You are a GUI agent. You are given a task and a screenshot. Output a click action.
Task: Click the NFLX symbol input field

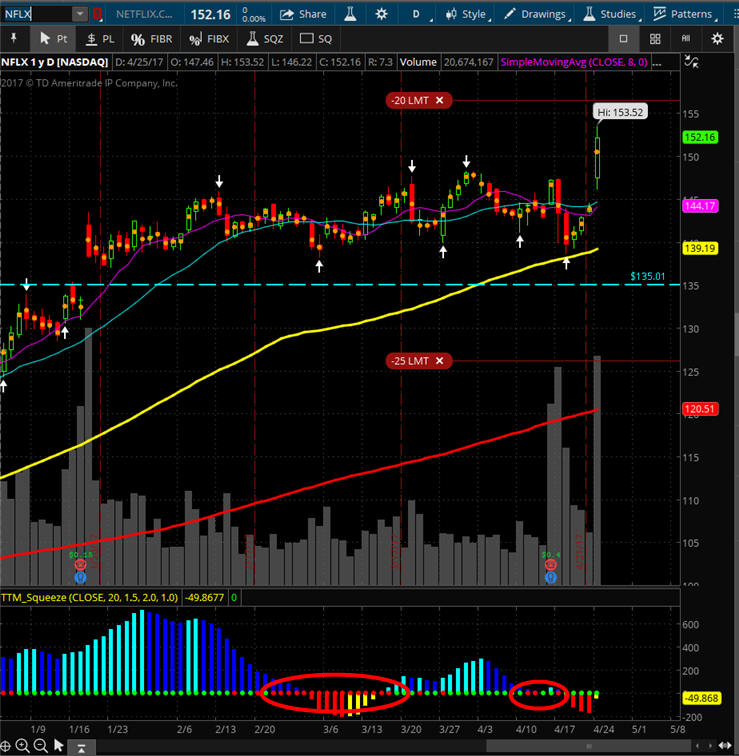(x=36, y=14)
